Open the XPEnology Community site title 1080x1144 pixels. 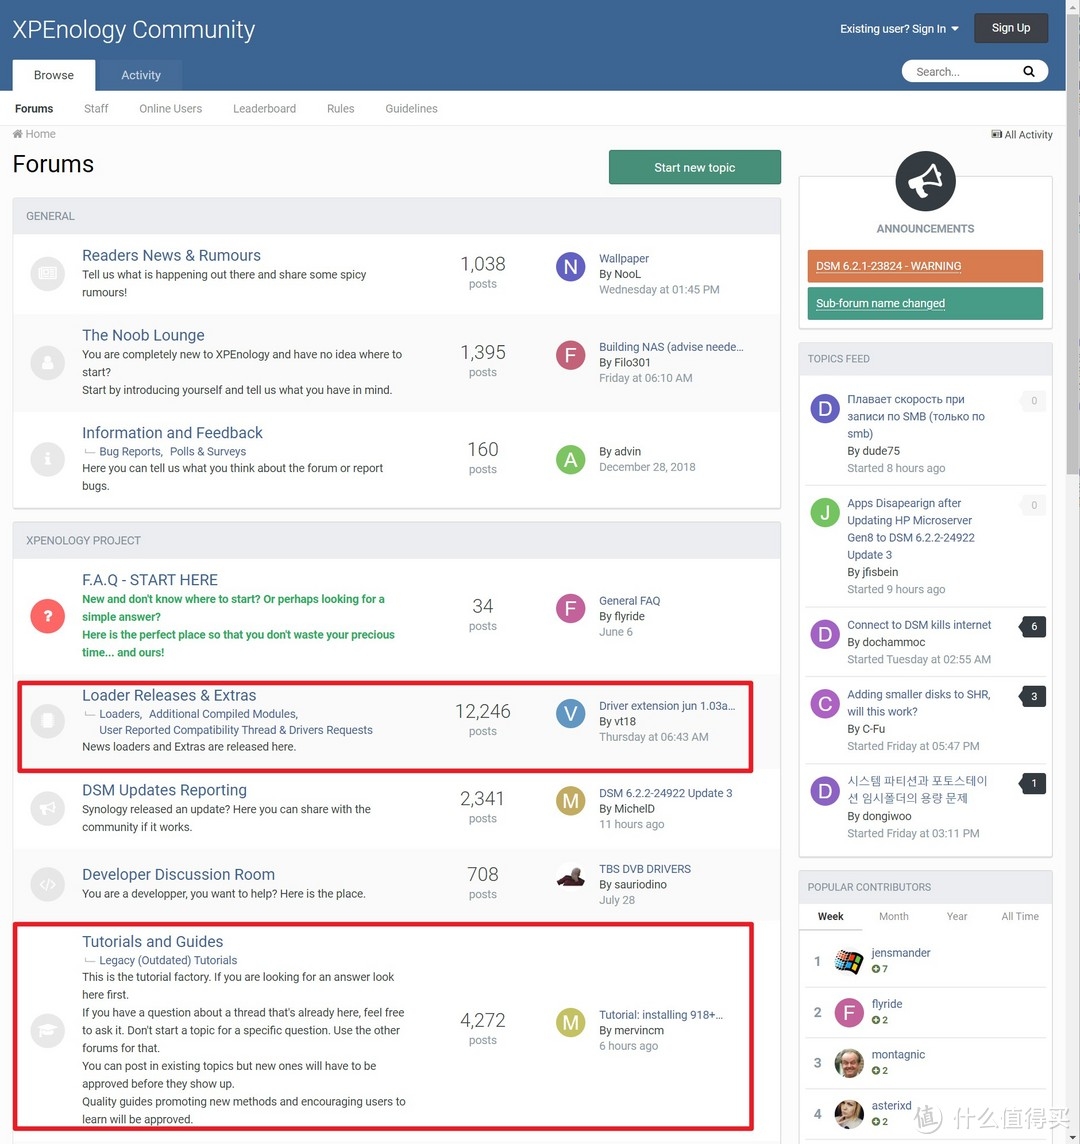pos(134,29)
